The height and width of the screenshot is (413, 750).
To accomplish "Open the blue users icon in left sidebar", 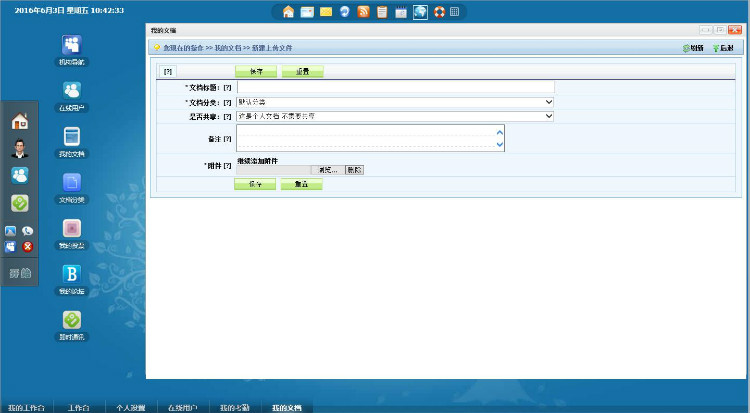I will [x=20, y=176].
